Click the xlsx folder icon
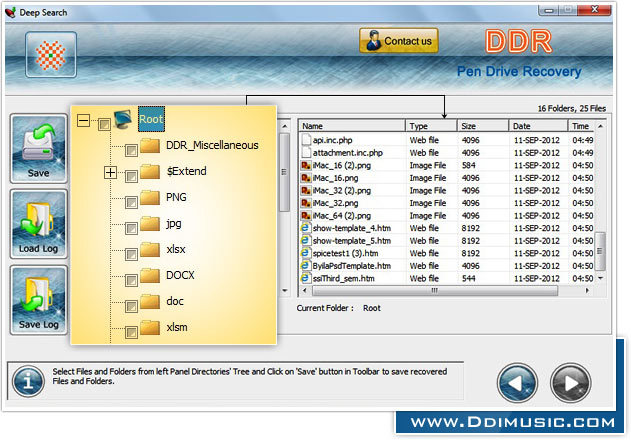 (x=150, y=249)
